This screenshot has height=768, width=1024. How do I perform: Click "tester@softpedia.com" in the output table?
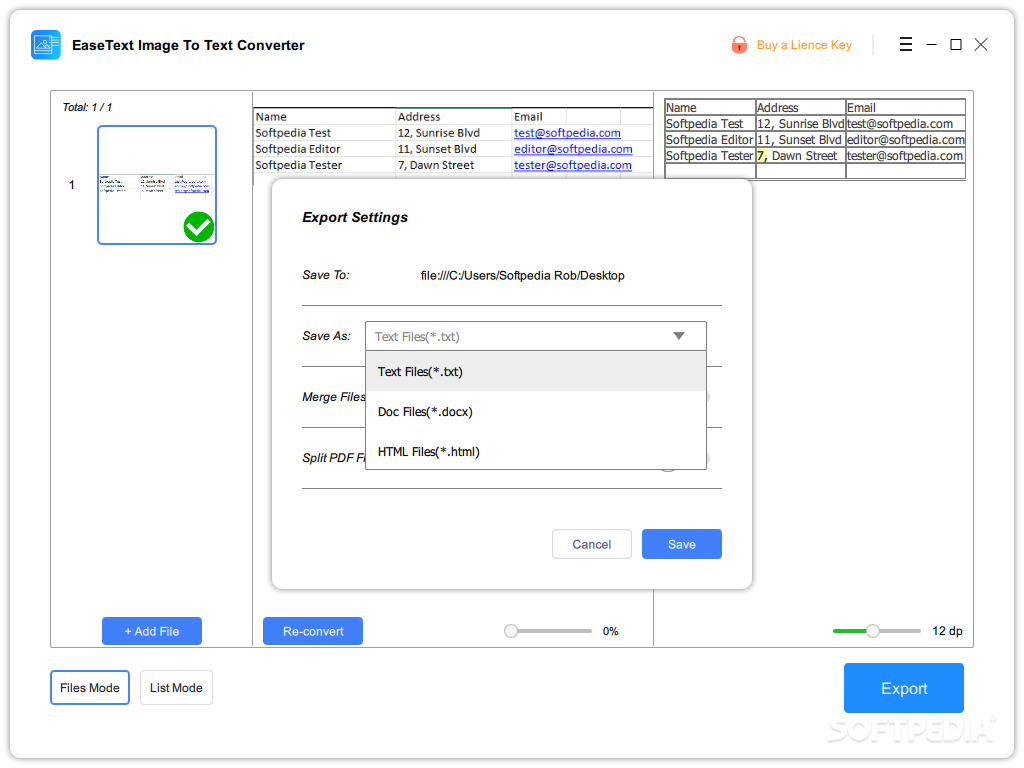point(904,156)
